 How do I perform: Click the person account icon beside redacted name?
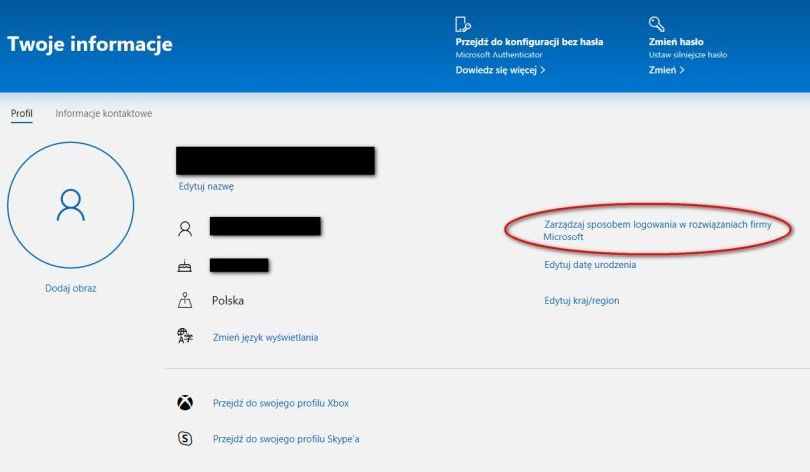[185, 228]
